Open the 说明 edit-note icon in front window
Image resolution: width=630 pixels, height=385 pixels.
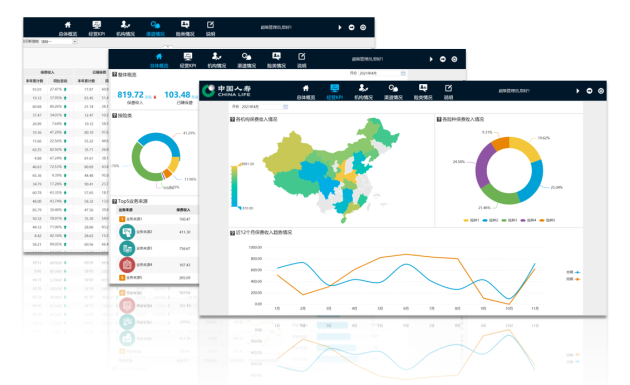click(x=448, y=91)
